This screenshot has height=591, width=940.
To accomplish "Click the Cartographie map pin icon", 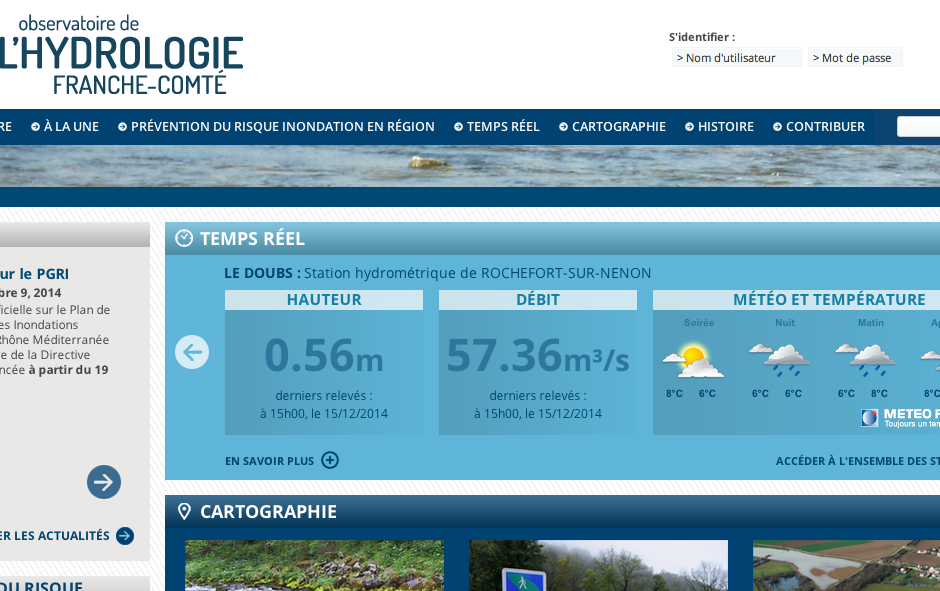I will tap(184, 511).
